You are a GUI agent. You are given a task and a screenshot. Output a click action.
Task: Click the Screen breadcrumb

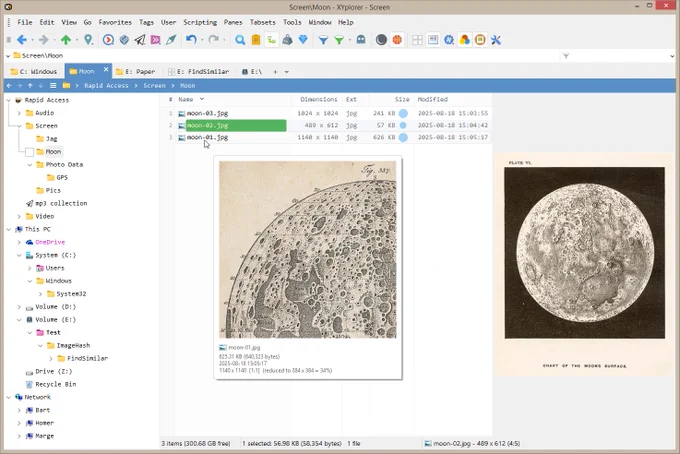click(154, 85)
